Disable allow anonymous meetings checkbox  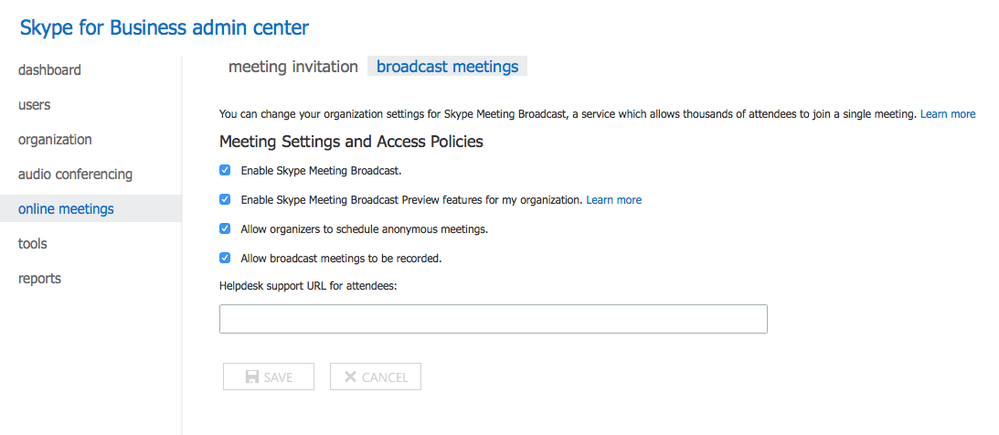point(225,229)
